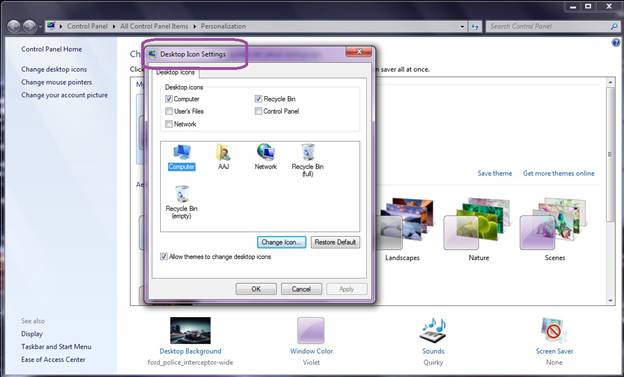Toggle the Computer checkbox
624x377 pixels.
pos(169,99)
